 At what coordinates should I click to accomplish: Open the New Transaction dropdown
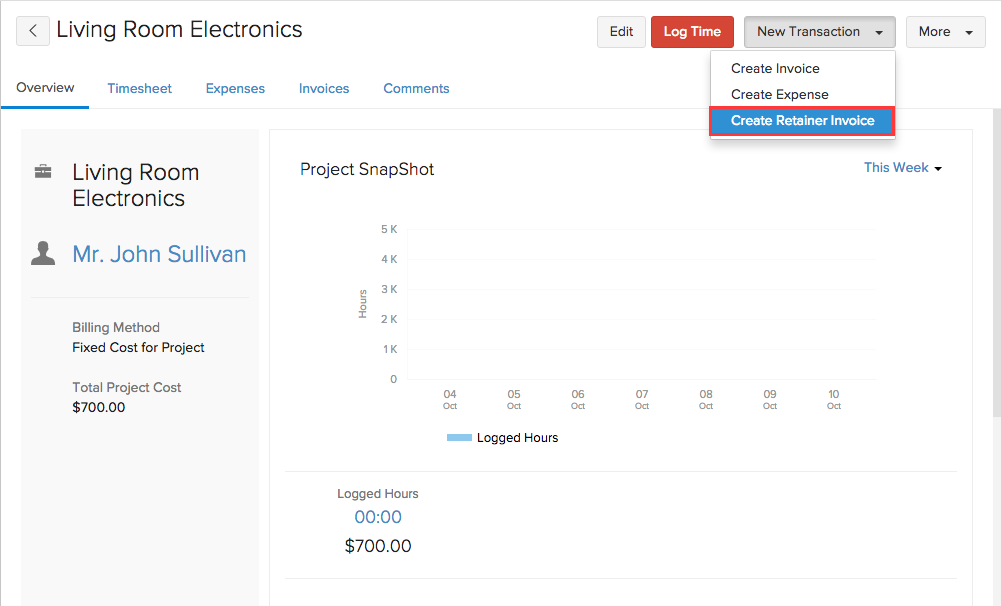[x=819, y=32]
